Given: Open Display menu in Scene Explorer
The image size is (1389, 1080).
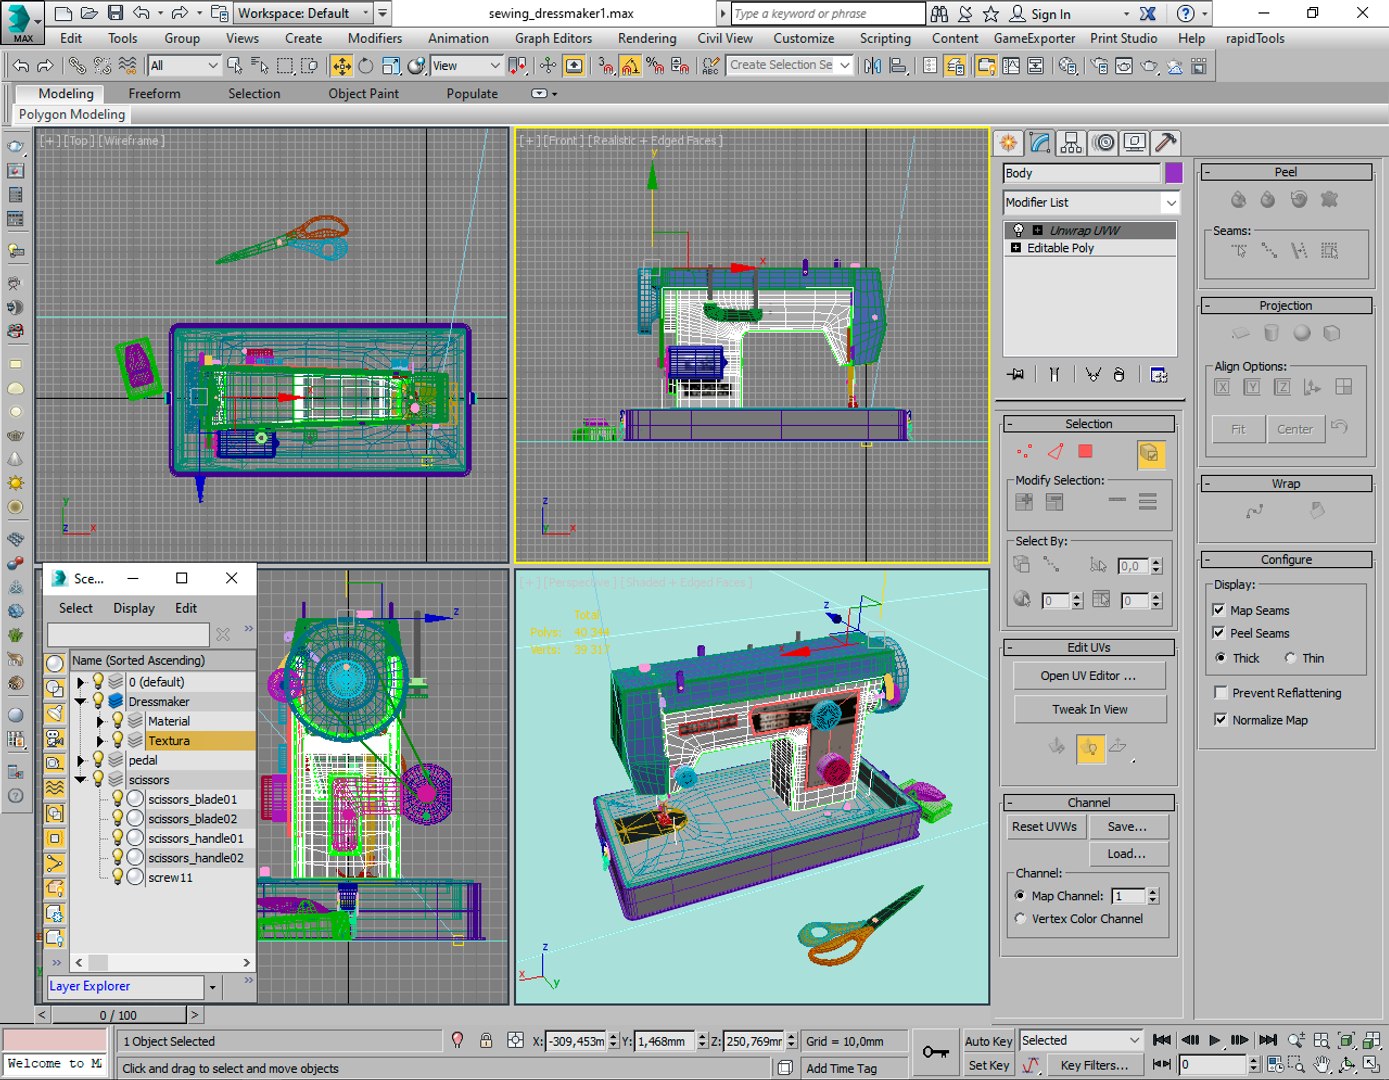Looking at the screenshot, I should 134,608.
